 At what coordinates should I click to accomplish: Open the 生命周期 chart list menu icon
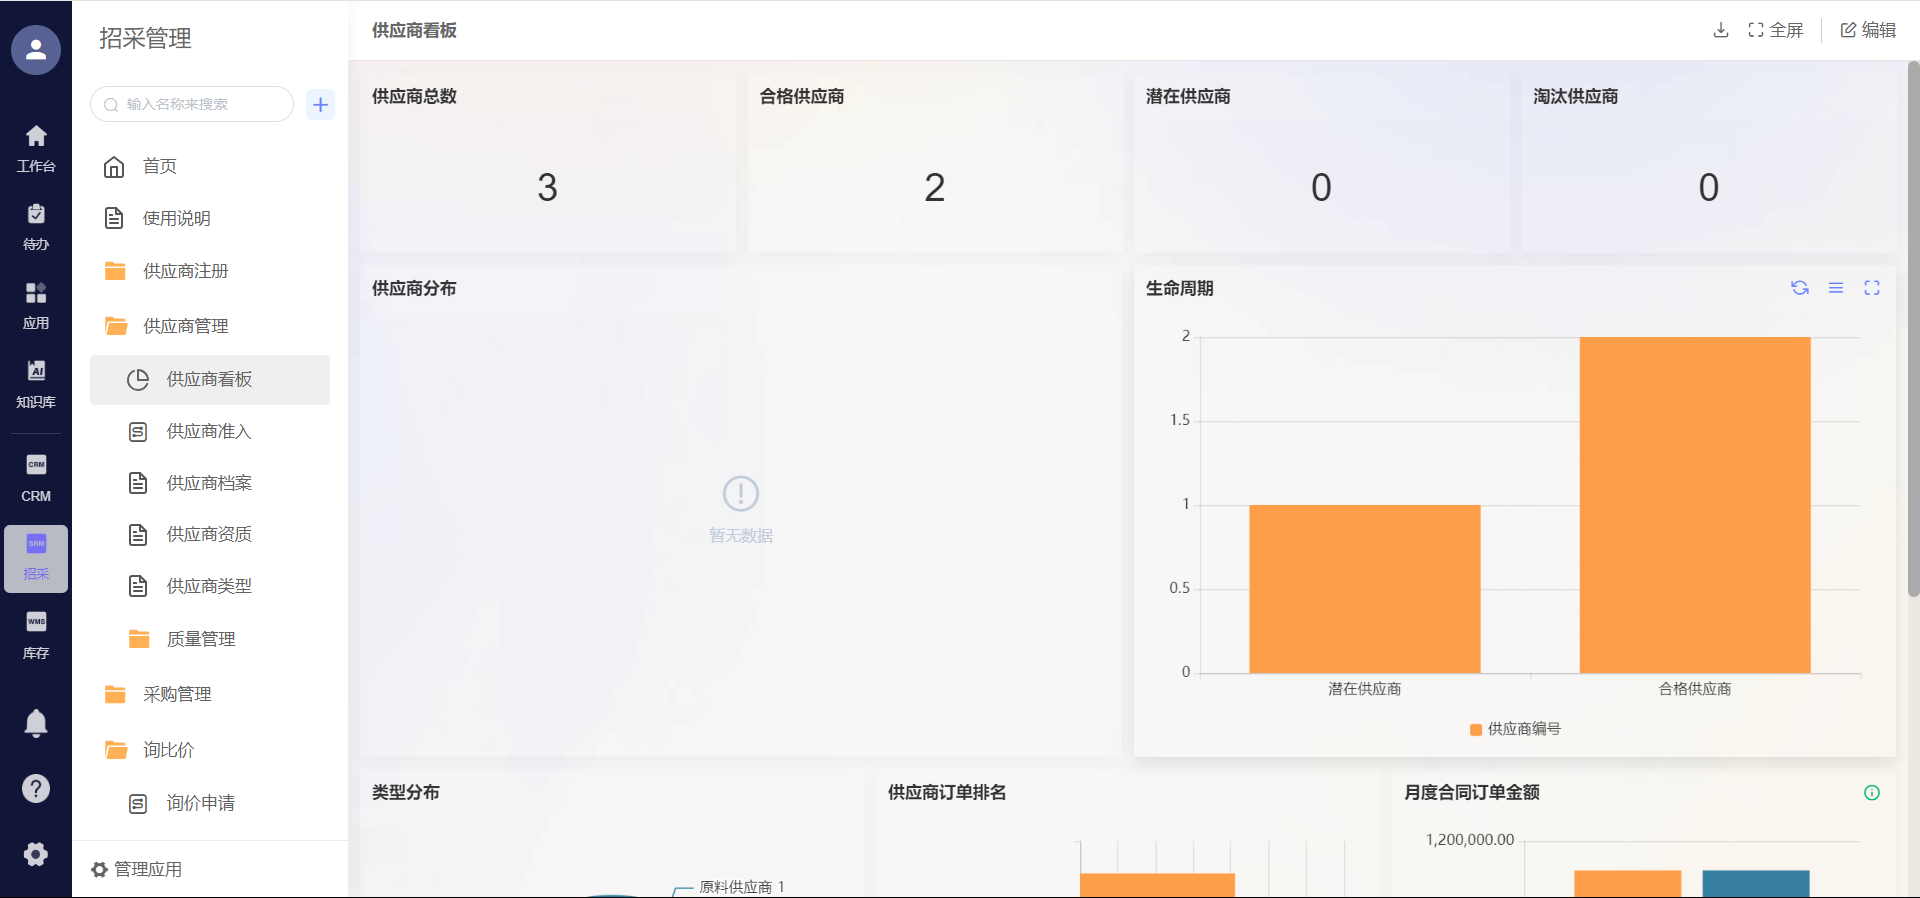(x=1836, y=288)
